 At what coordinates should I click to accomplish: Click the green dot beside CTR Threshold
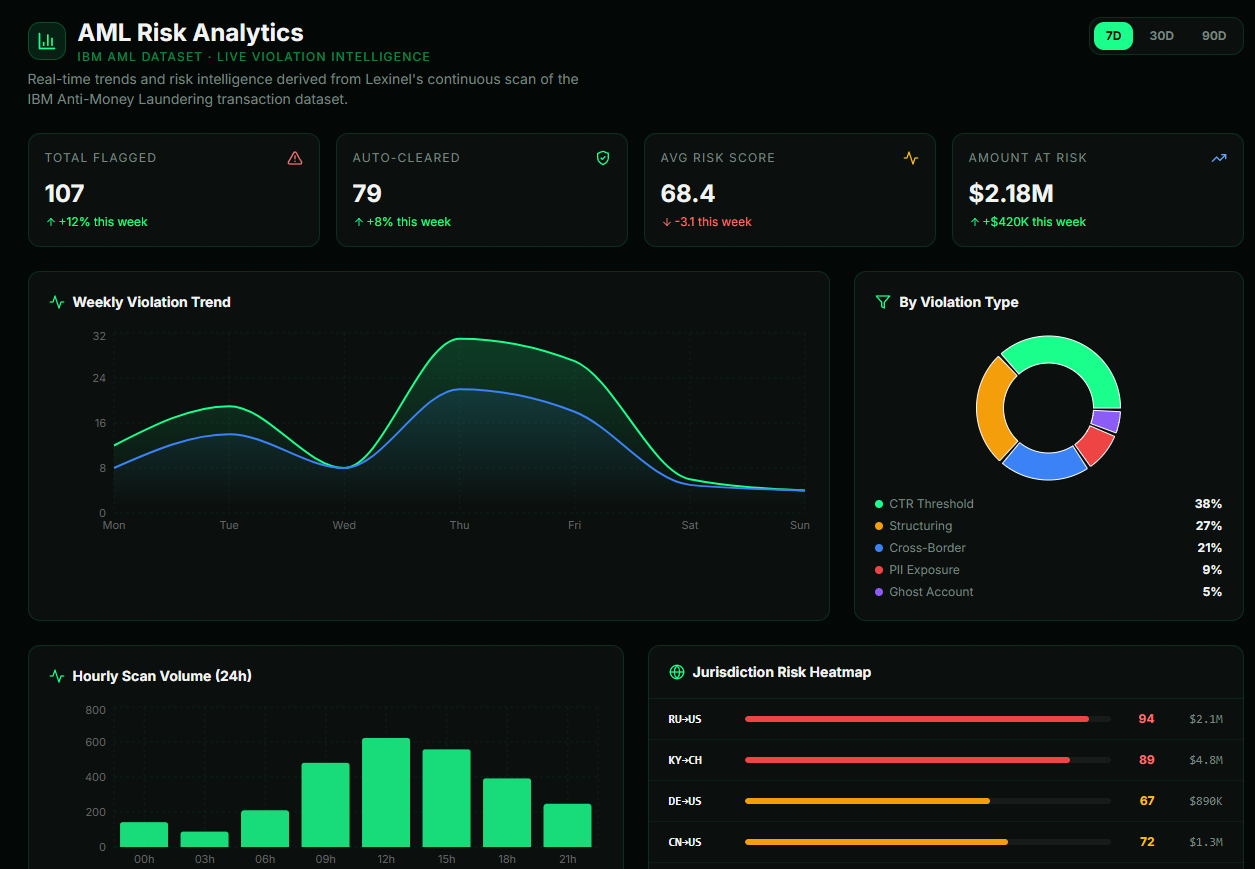[x=881, y=503]
